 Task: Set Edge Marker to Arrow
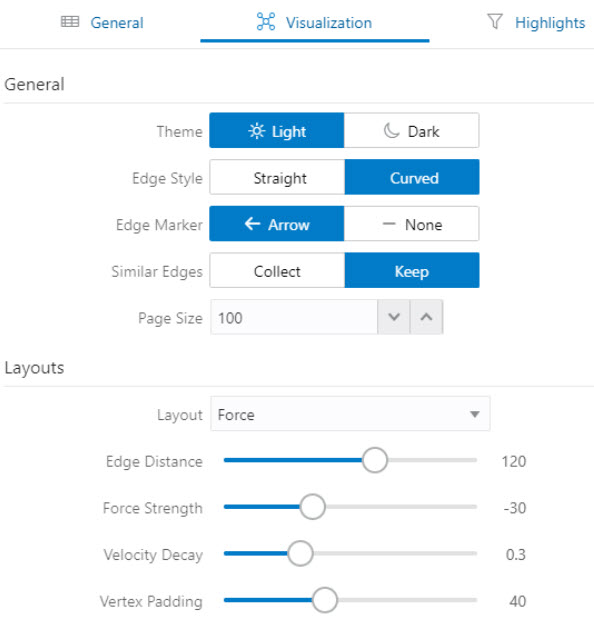(277, 224)
